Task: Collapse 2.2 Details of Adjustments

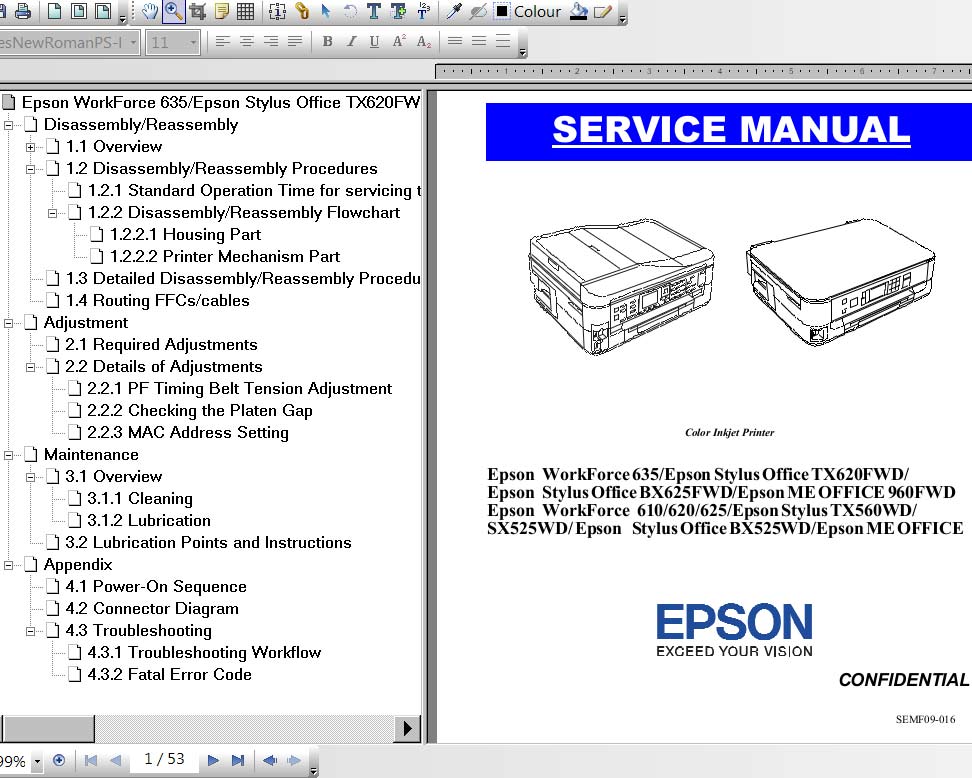Action: [x=30, y=367]
